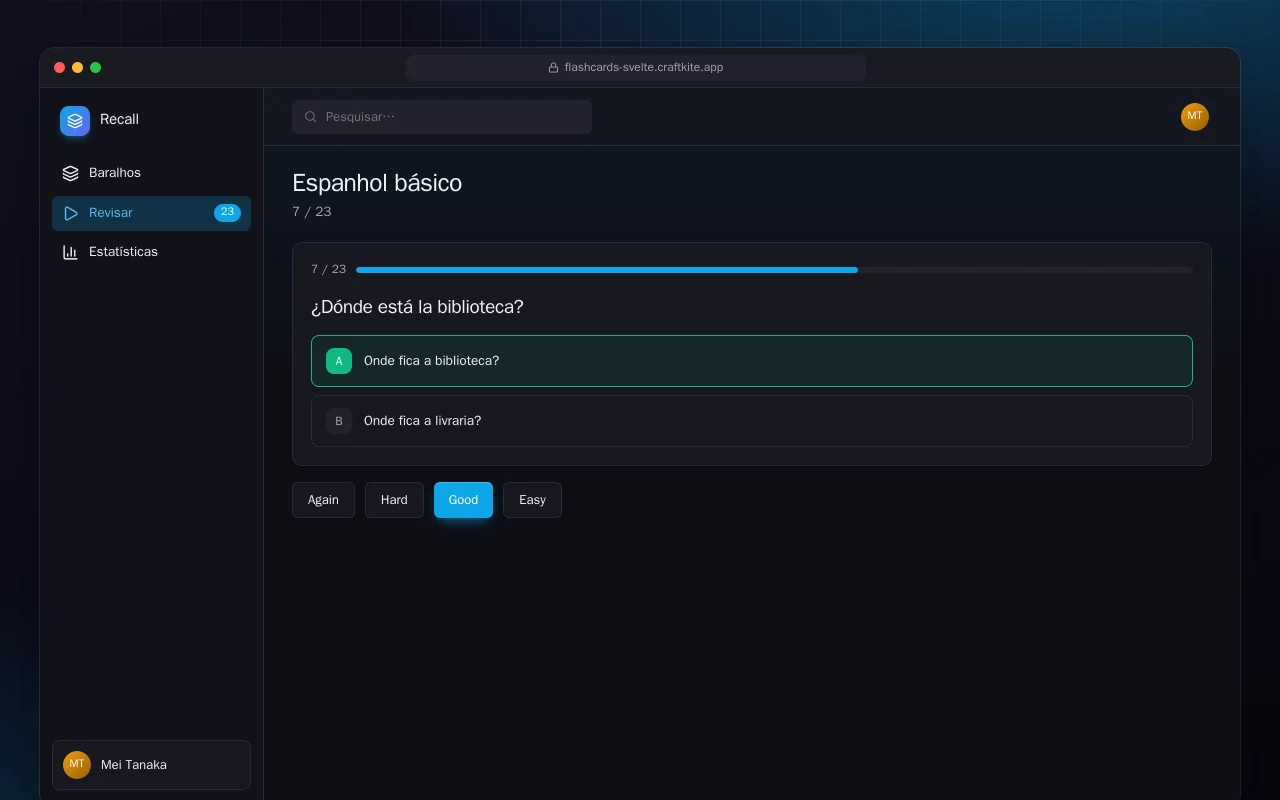Select answer 'Onde fica a biblioteca?'
This screenshot has width=1280, height=800.
(752, 361)
